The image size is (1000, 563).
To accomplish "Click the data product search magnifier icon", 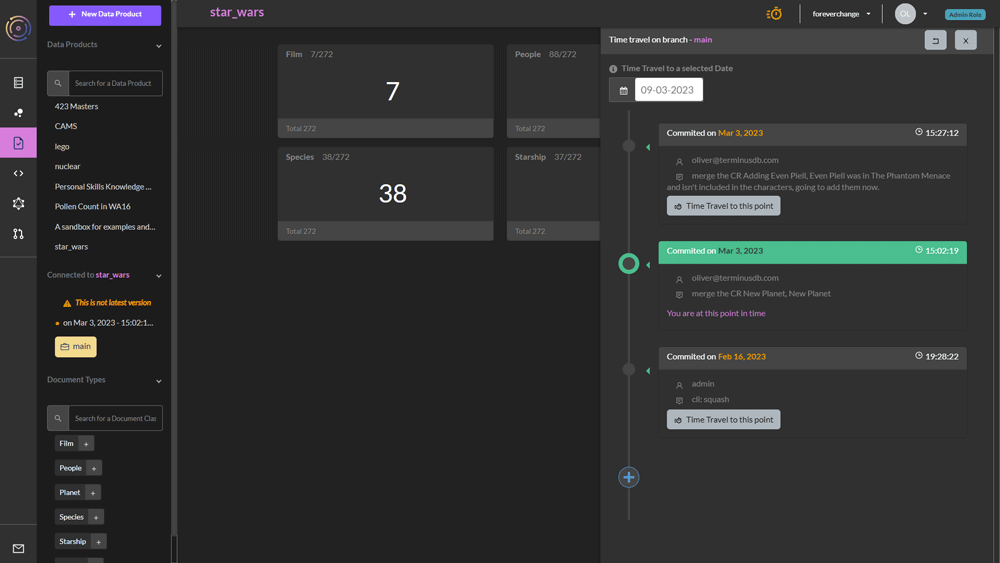I will point(58,83).
